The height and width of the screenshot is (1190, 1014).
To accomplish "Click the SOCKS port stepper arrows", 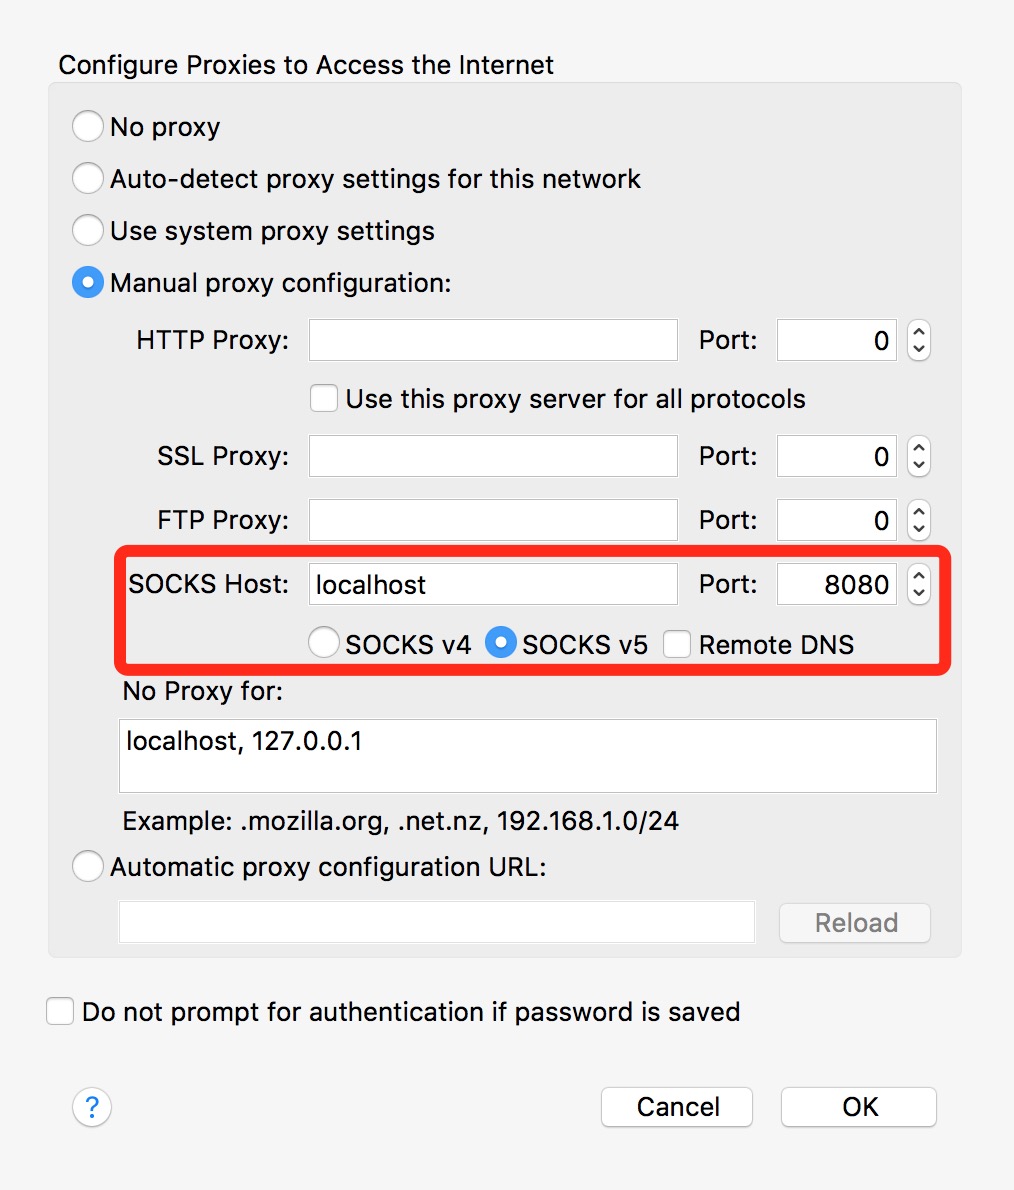I will pos(919,584).
